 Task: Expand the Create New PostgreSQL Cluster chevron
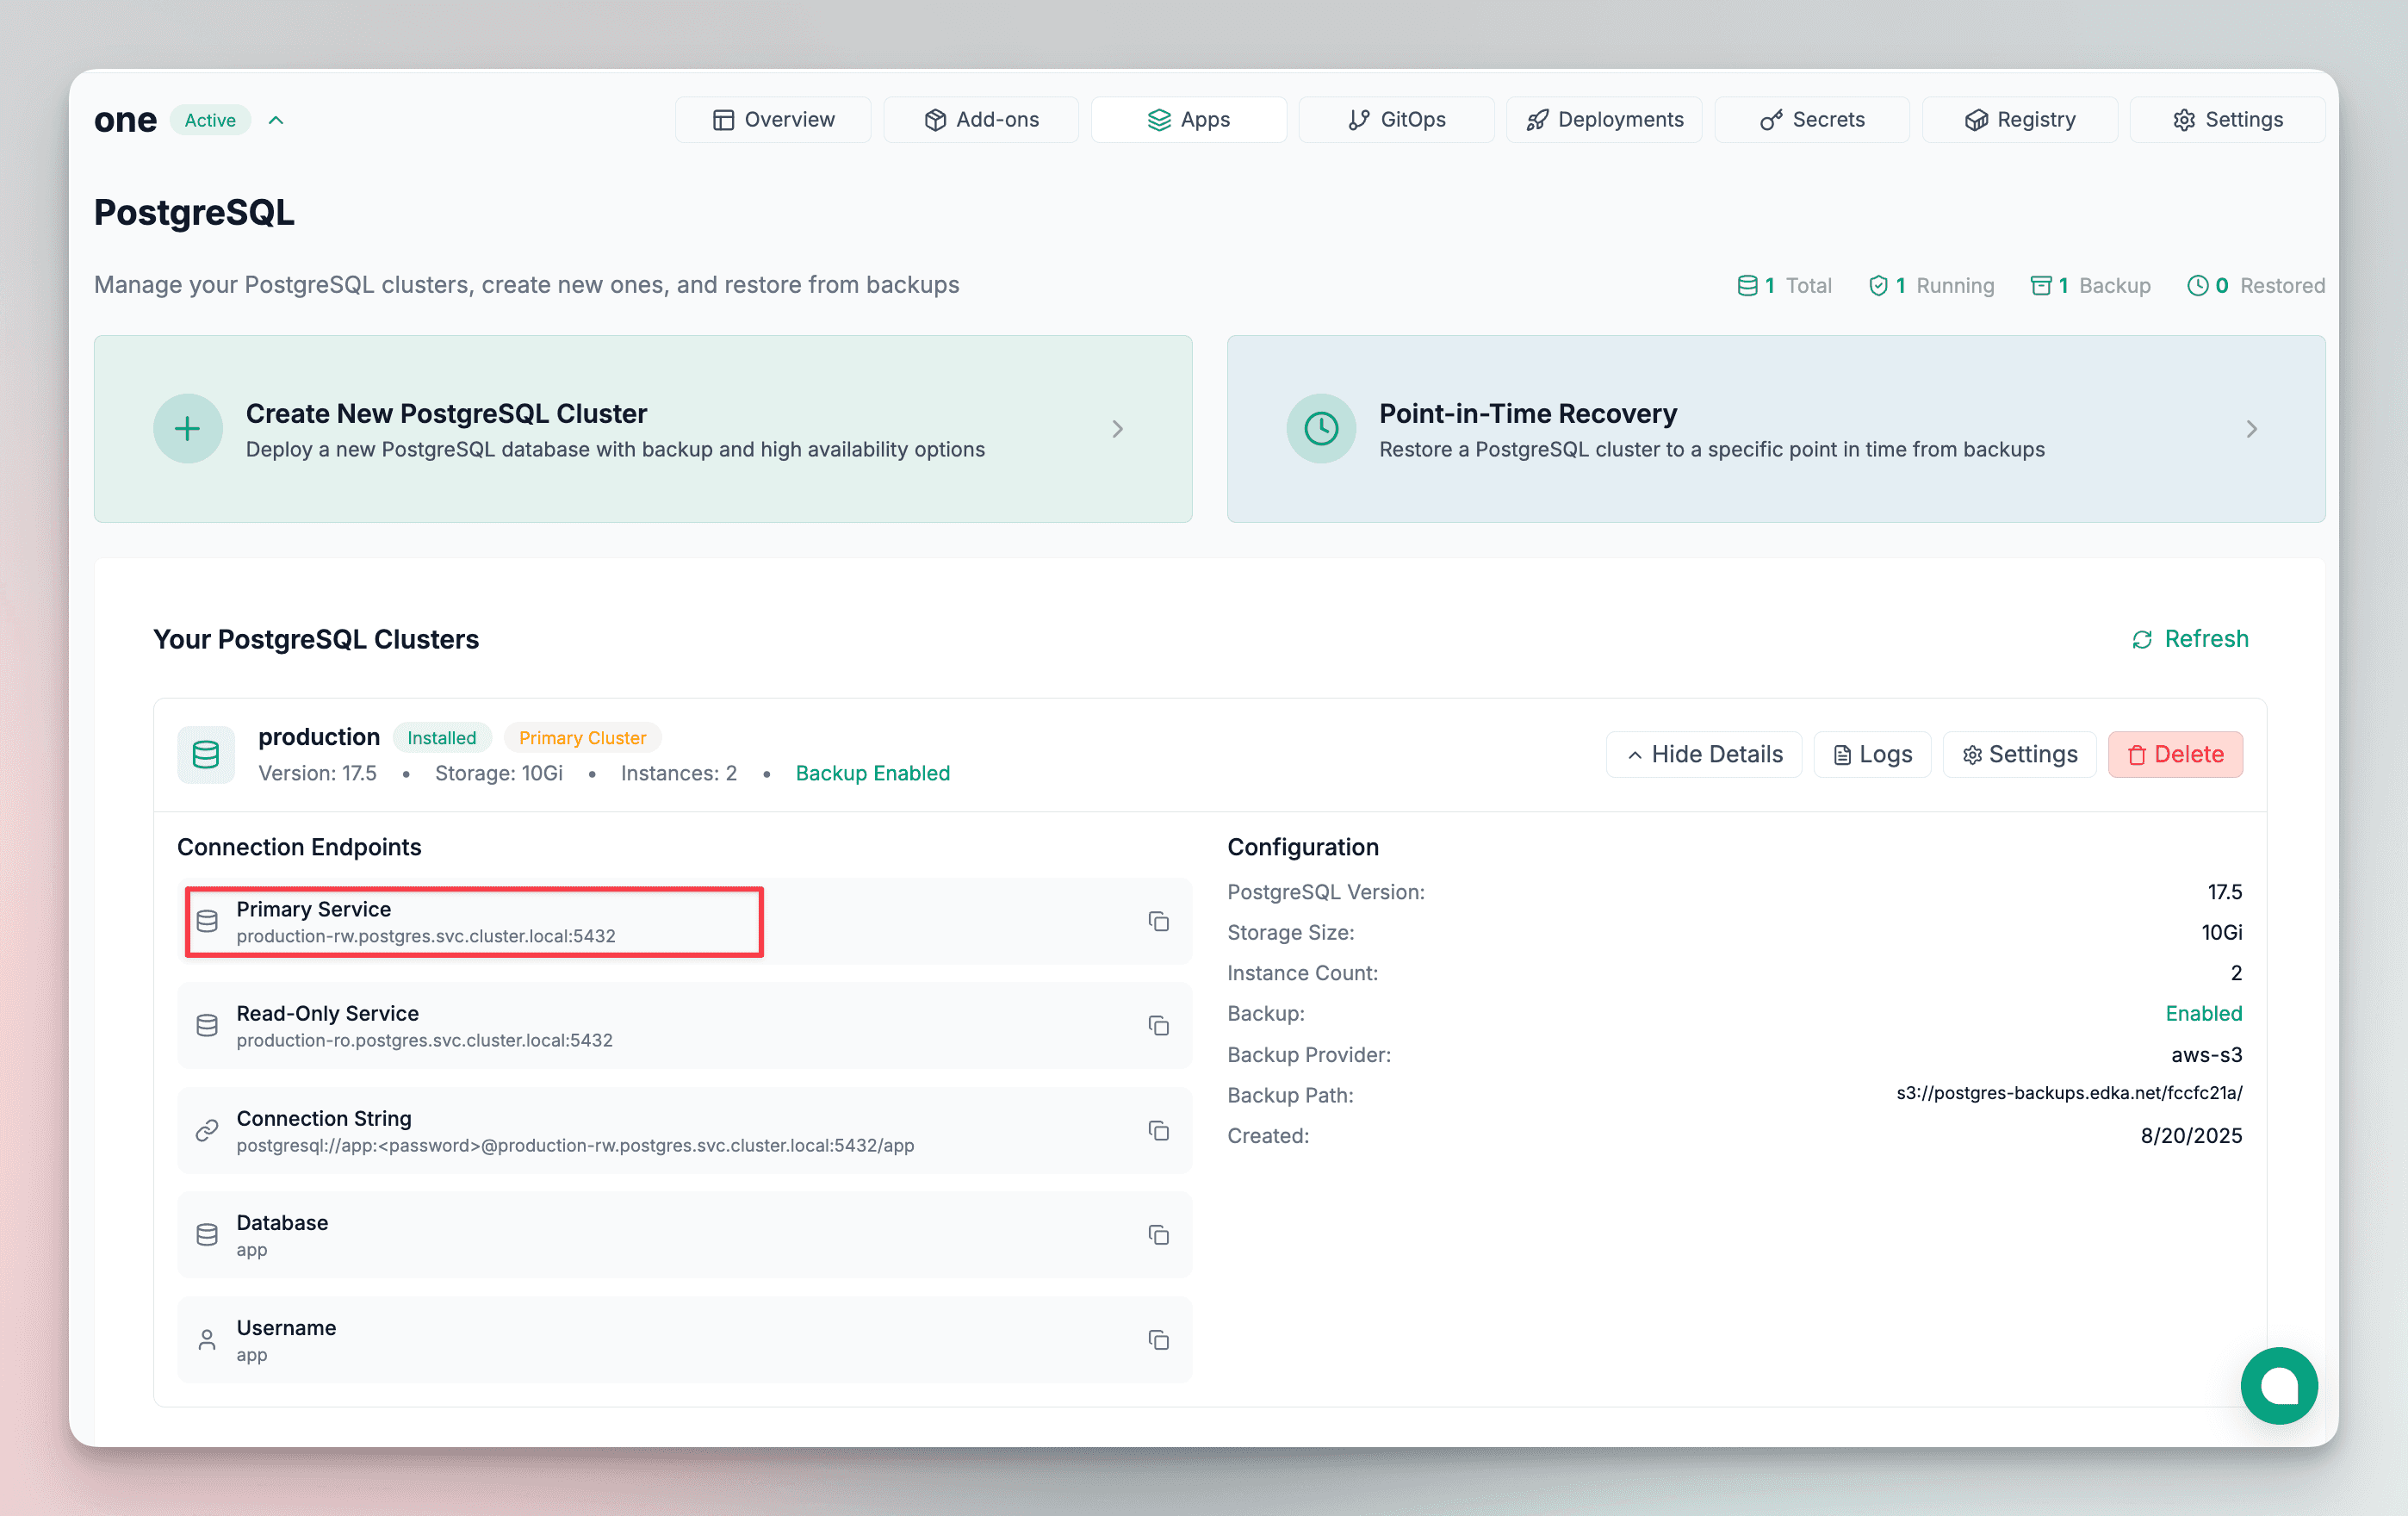[x=1117, y=429]
